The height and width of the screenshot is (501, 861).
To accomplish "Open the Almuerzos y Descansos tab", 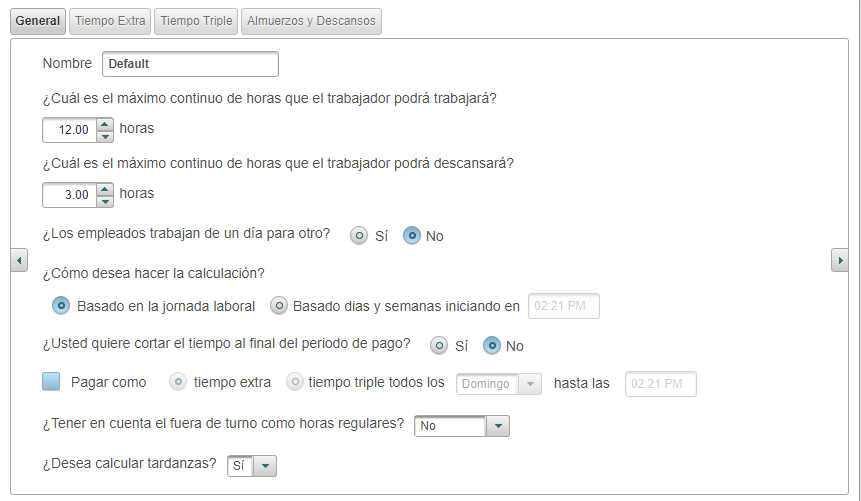I will tap(311, 21).
